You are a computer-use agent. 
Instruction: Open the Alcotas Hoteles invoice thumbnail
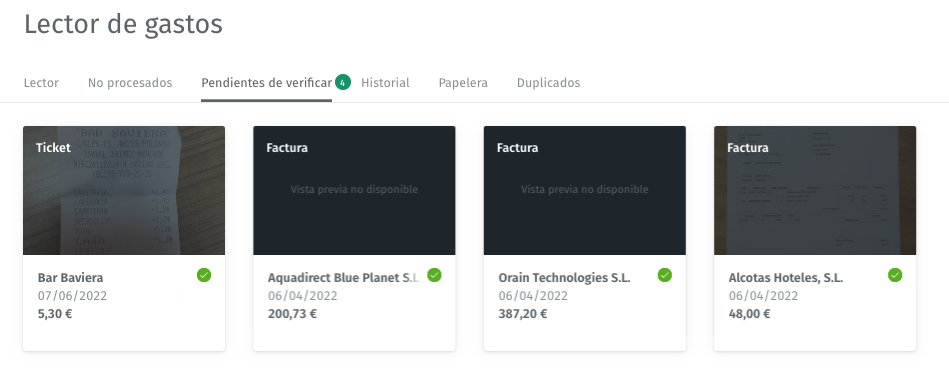815,190
